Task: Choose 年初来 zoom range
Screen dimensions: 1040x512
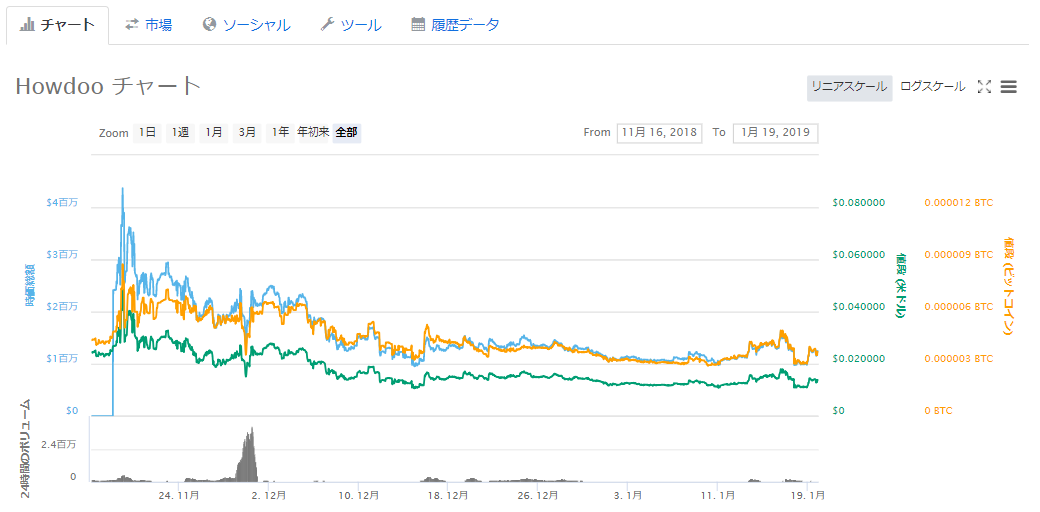Action: coord(313,132)
